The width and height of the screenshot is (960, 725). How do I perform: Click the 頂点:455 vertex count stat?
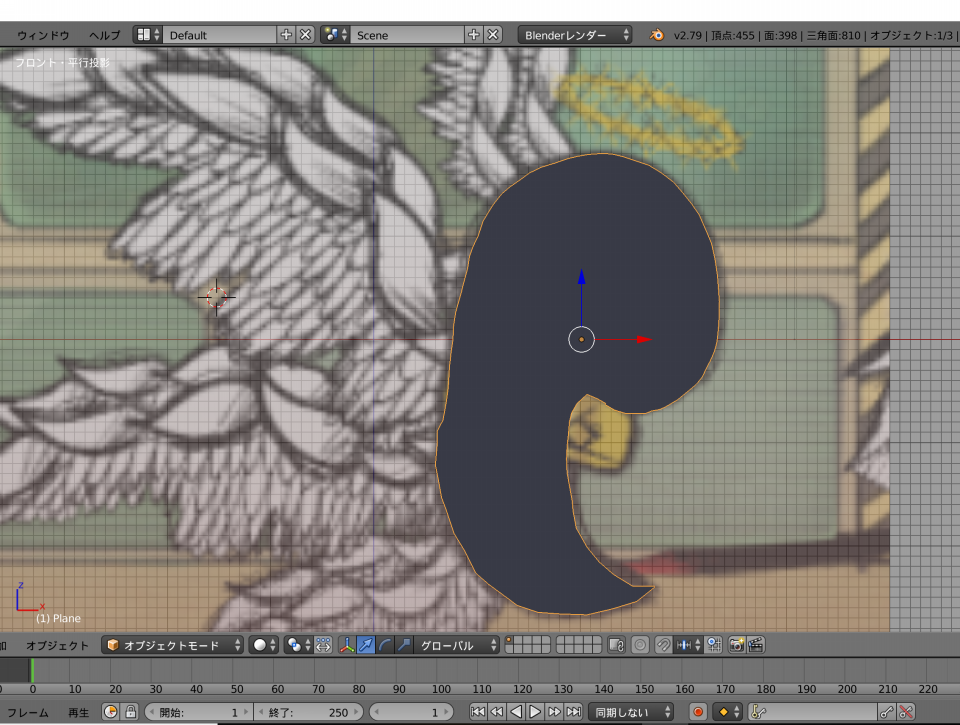tap(733, 35)
